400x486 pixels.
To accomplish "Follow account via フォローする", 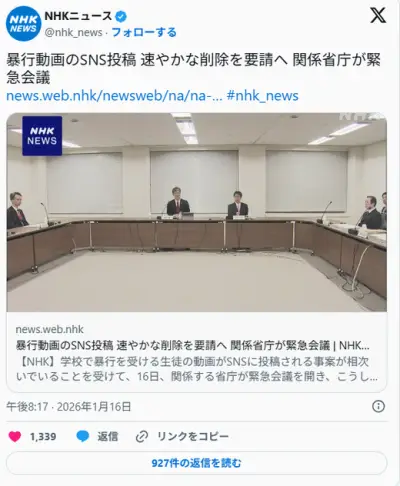I will (x=144, y=32).
